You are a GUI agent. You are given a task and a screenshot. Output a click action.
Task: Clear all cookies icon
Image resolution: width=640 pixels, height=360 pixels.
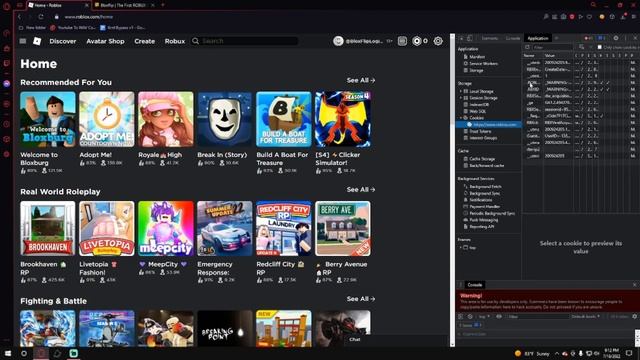(581, 47)
